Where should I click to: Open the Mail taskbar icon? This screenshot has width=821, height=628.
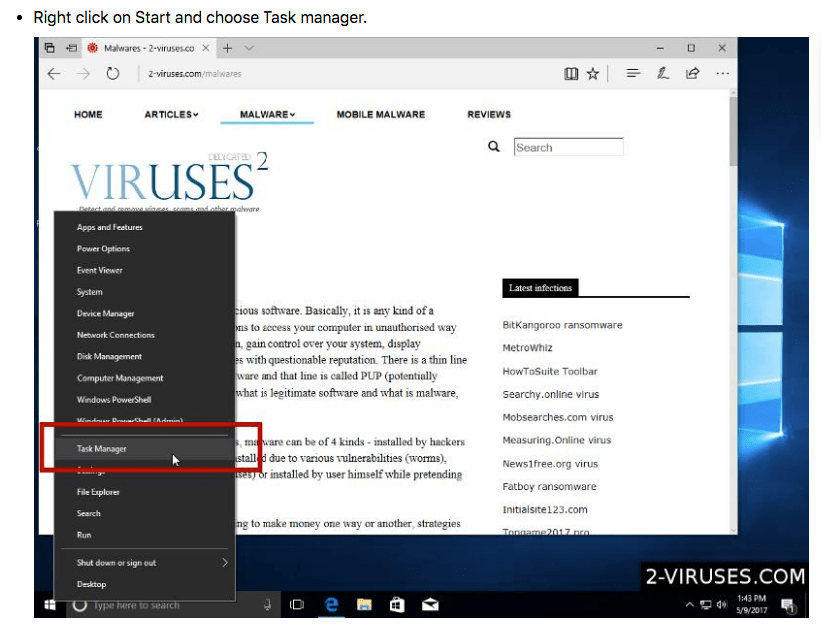coord(430,605)
